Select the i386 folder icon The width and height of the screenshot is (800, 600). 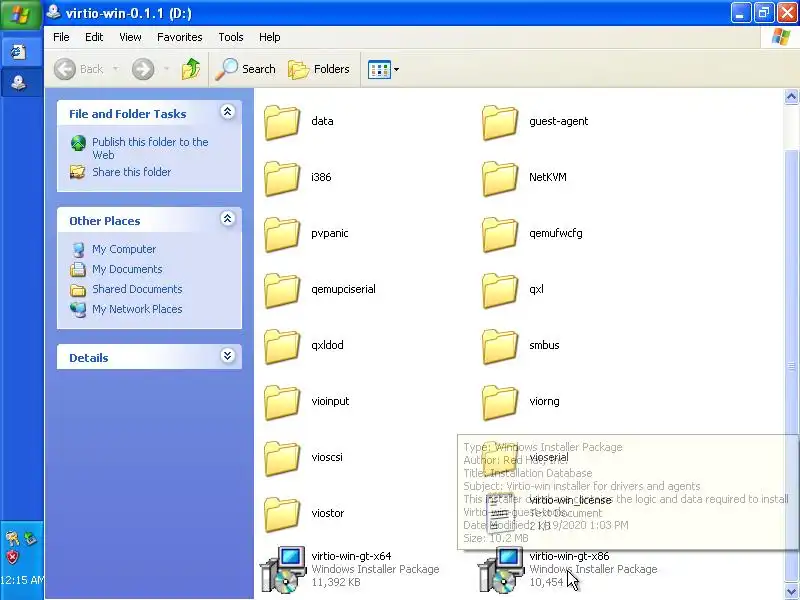(x=282, y=178)
